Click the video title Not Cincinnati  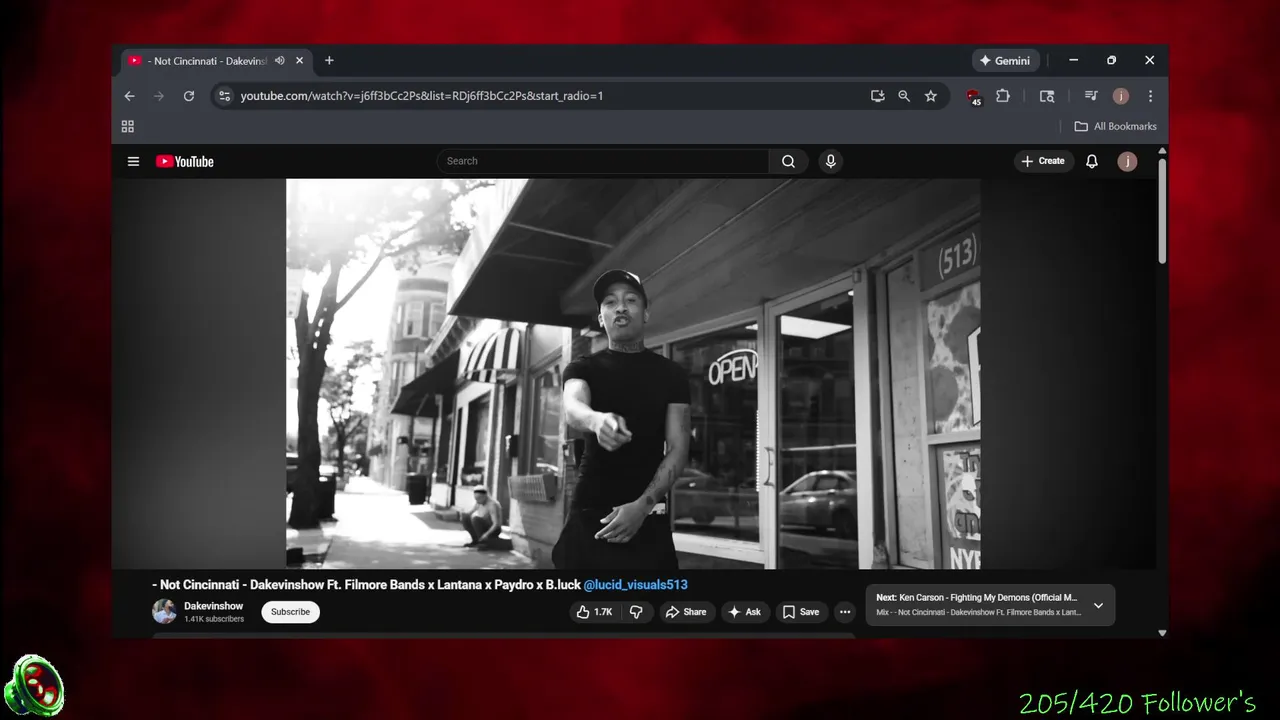366,585
